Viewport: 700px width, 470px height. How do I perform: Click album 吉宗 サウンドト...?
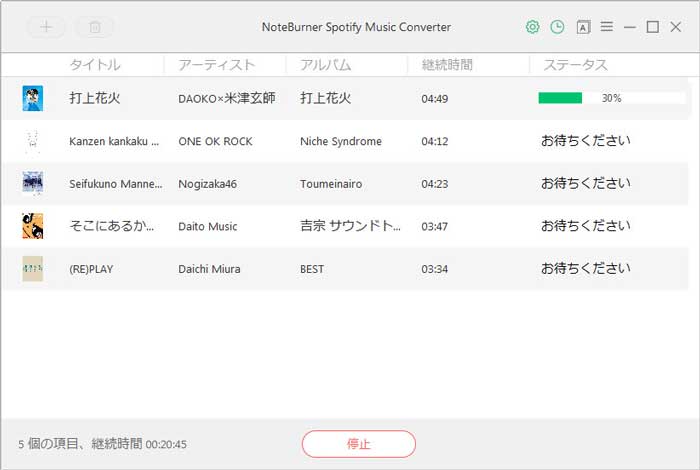click(350, 226)
